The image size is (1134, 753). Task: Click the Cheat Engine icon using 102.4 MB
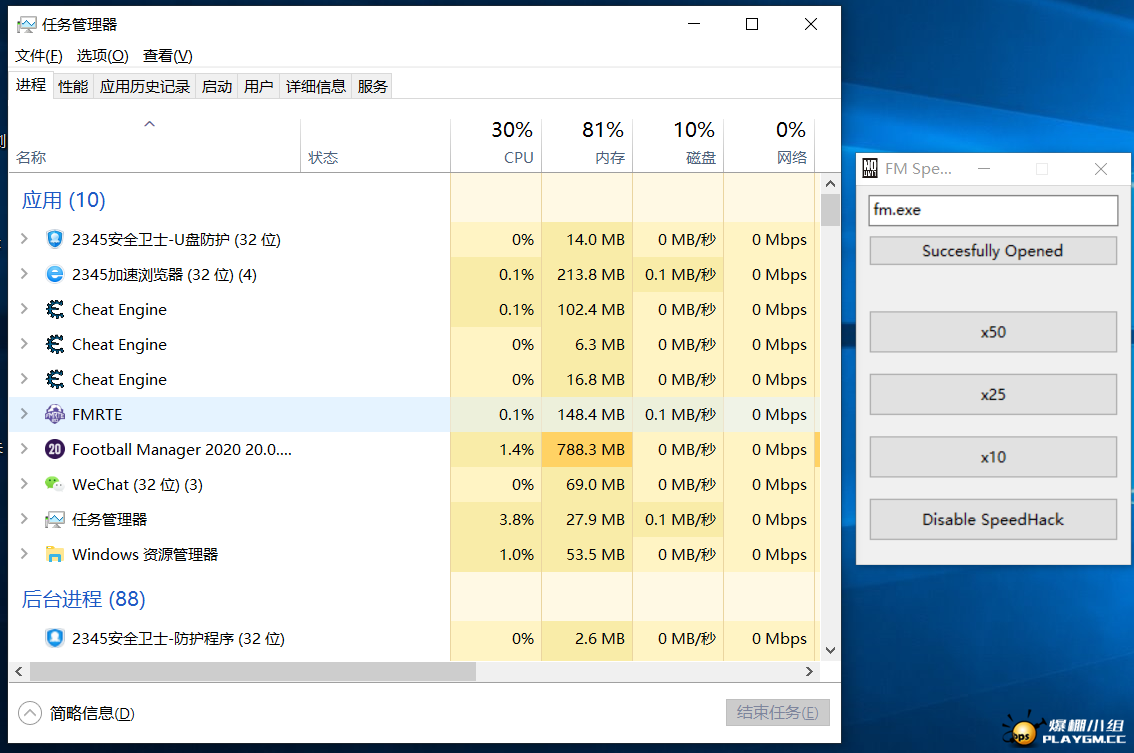point(55,310)
